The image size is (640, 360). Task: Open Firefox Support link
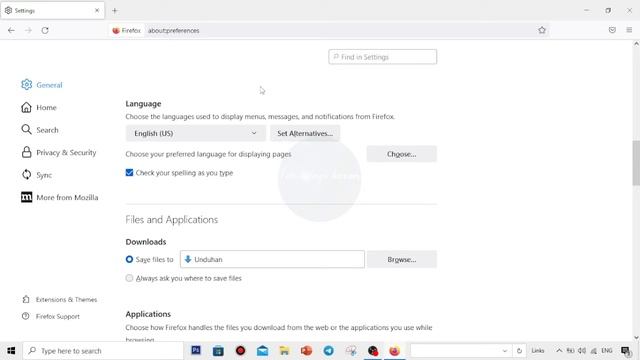point(51,316)
